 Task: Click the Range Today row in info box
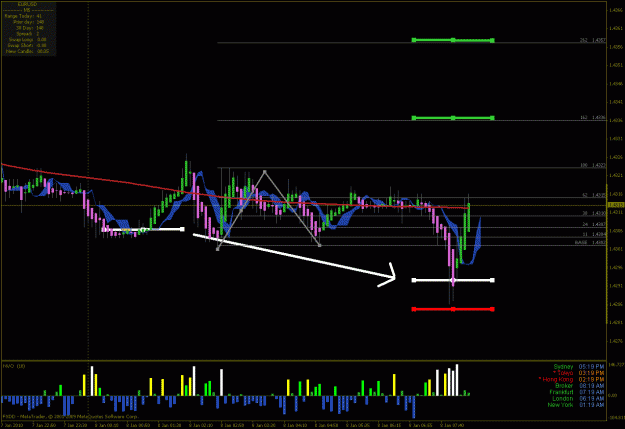click(23, 16)
